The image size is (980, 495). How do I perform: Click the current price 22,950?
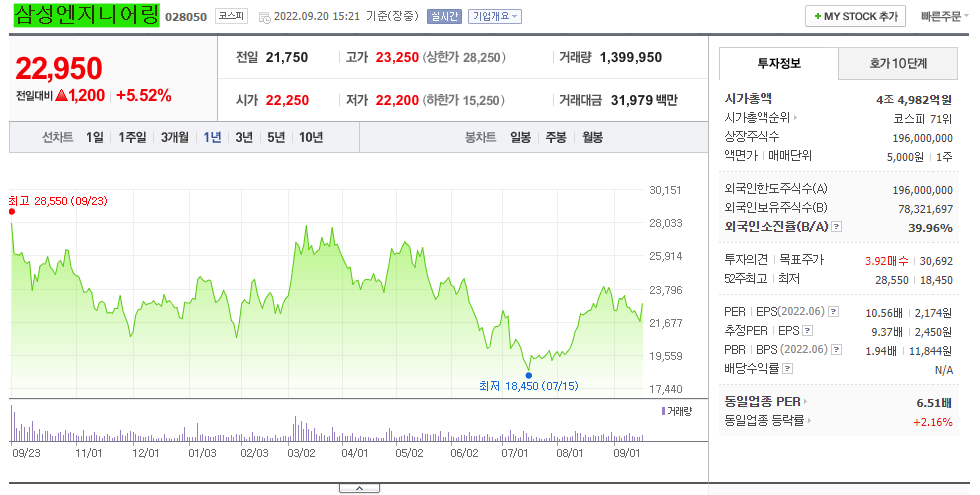(59, 69)
